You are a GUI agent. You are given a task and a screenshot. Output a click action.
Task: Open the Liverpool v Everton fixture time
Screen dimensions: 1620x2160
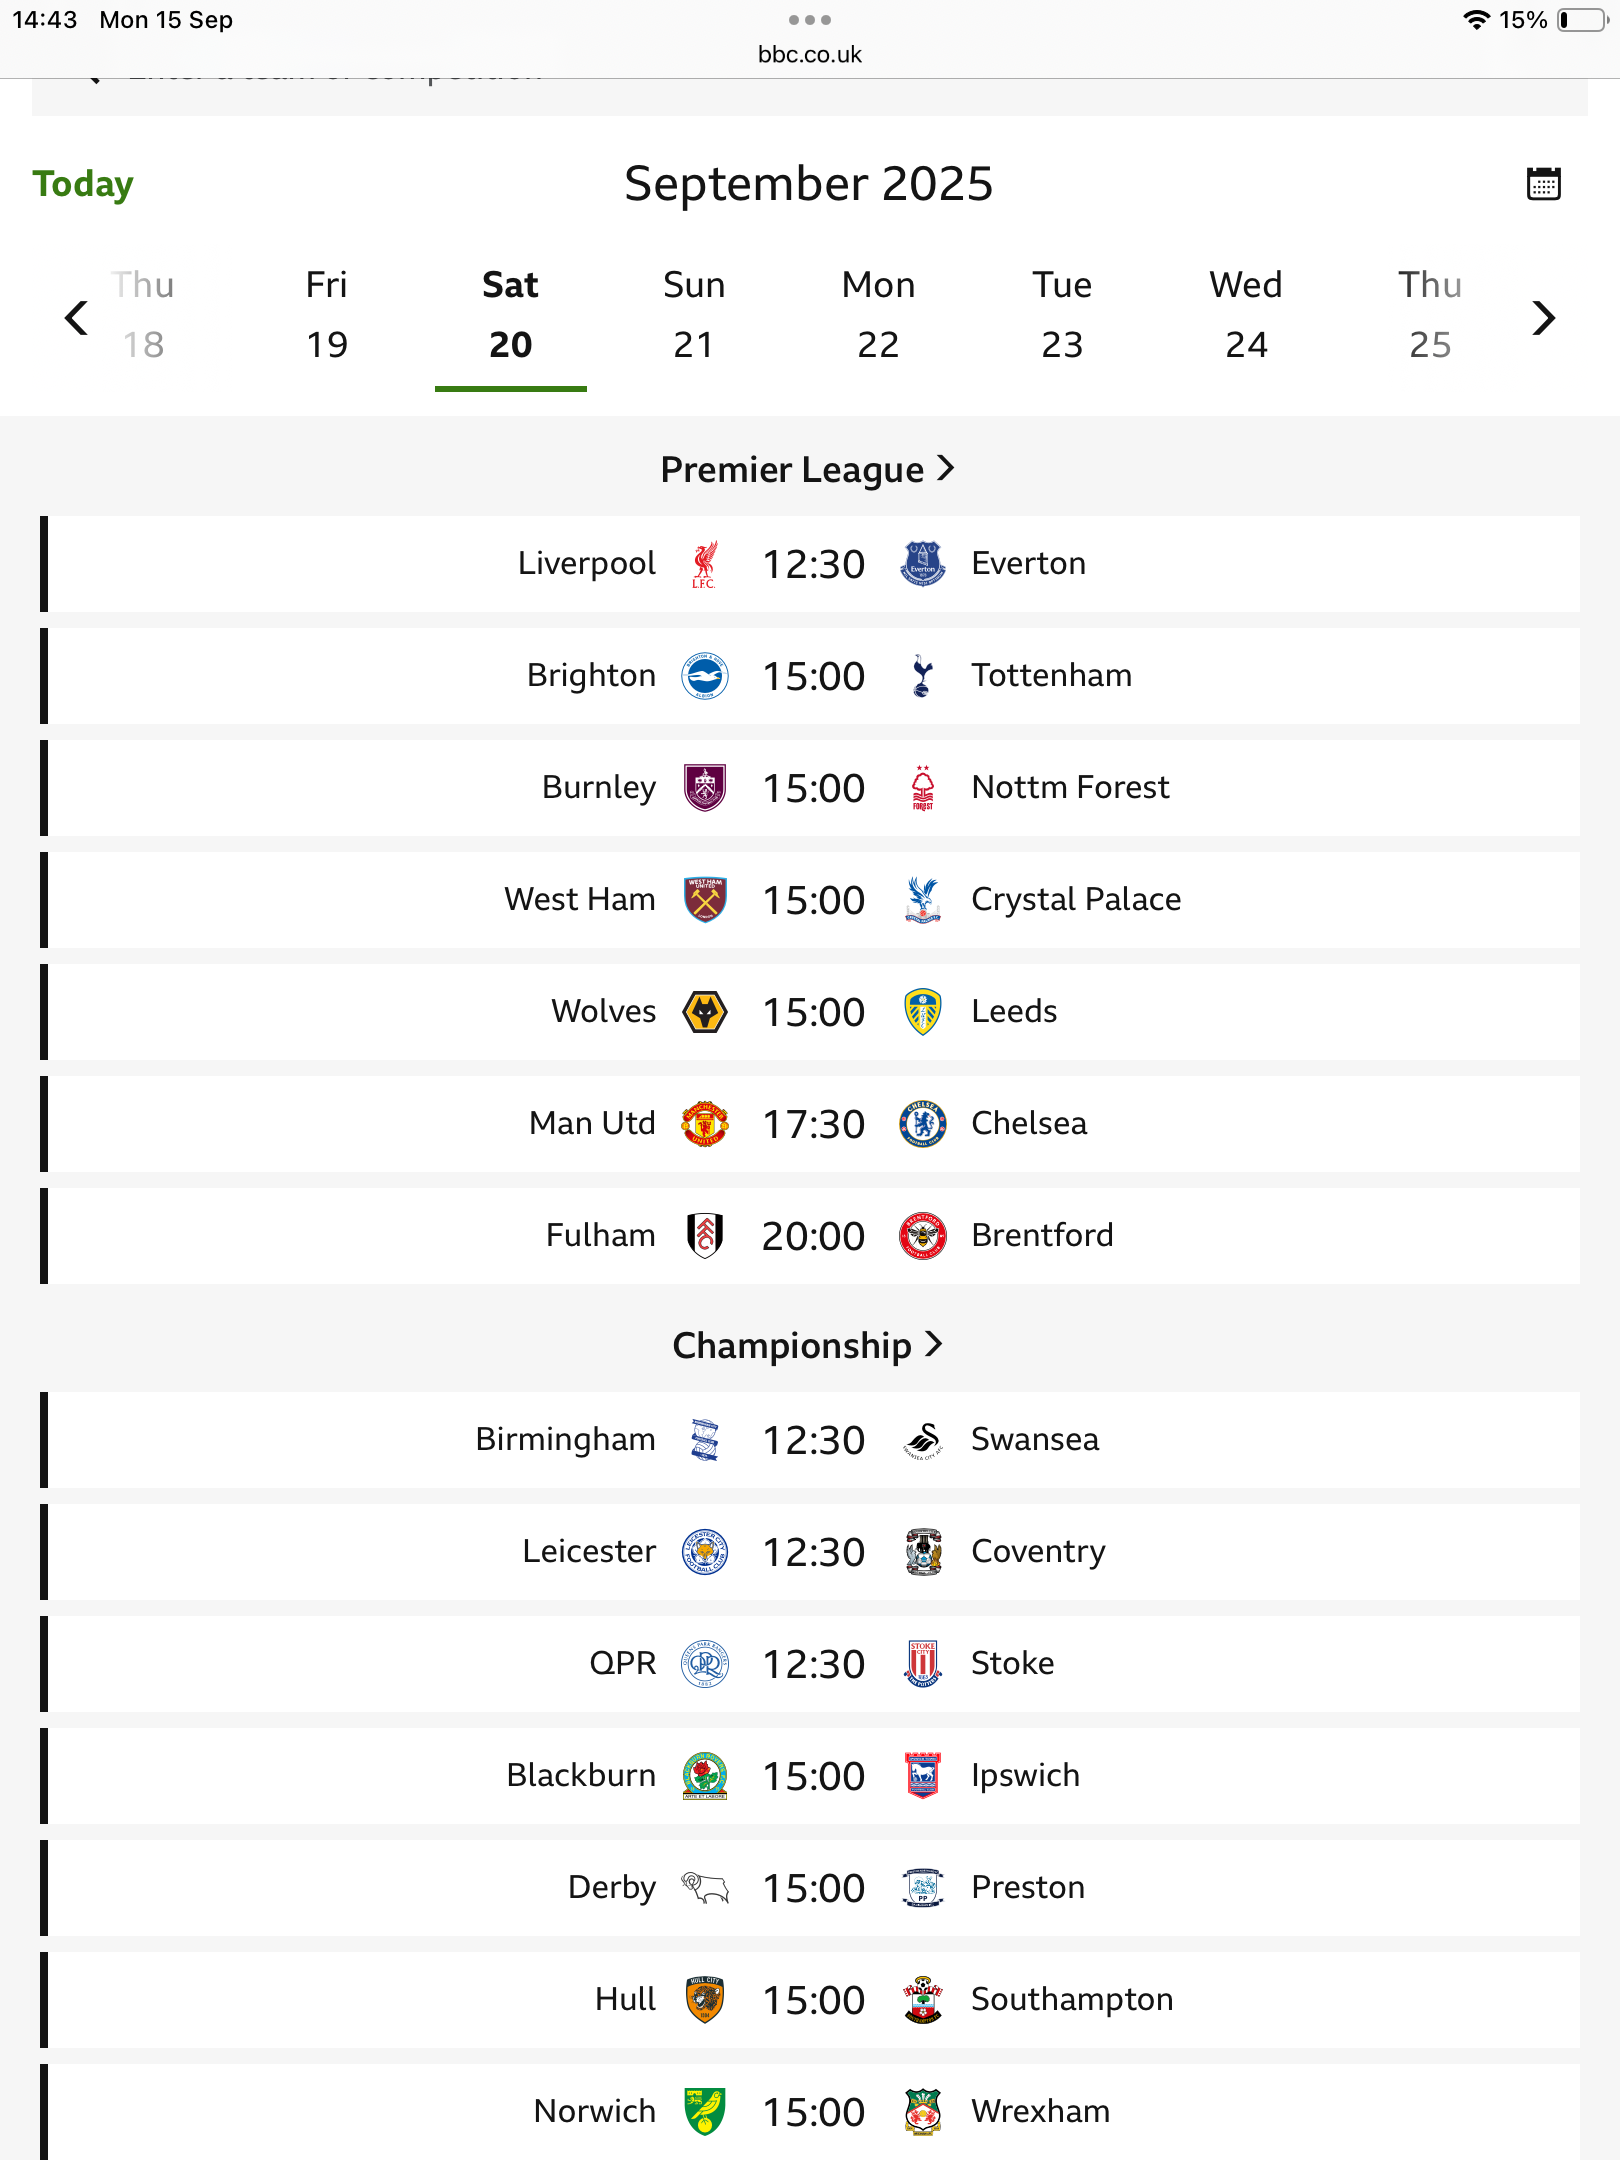813,564
